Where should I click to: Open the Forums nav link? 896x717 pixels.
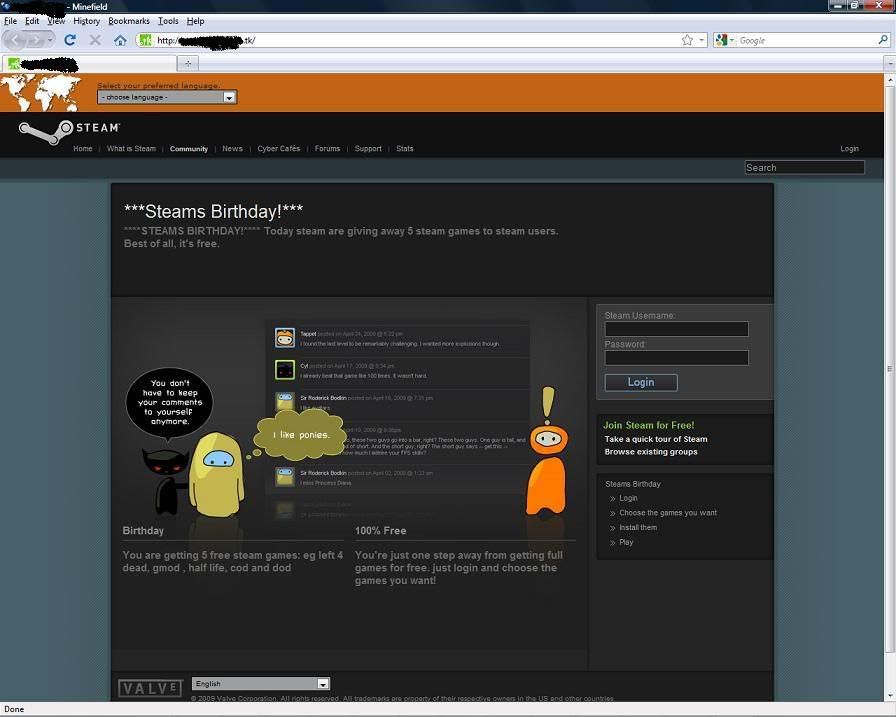coord(327,149)
